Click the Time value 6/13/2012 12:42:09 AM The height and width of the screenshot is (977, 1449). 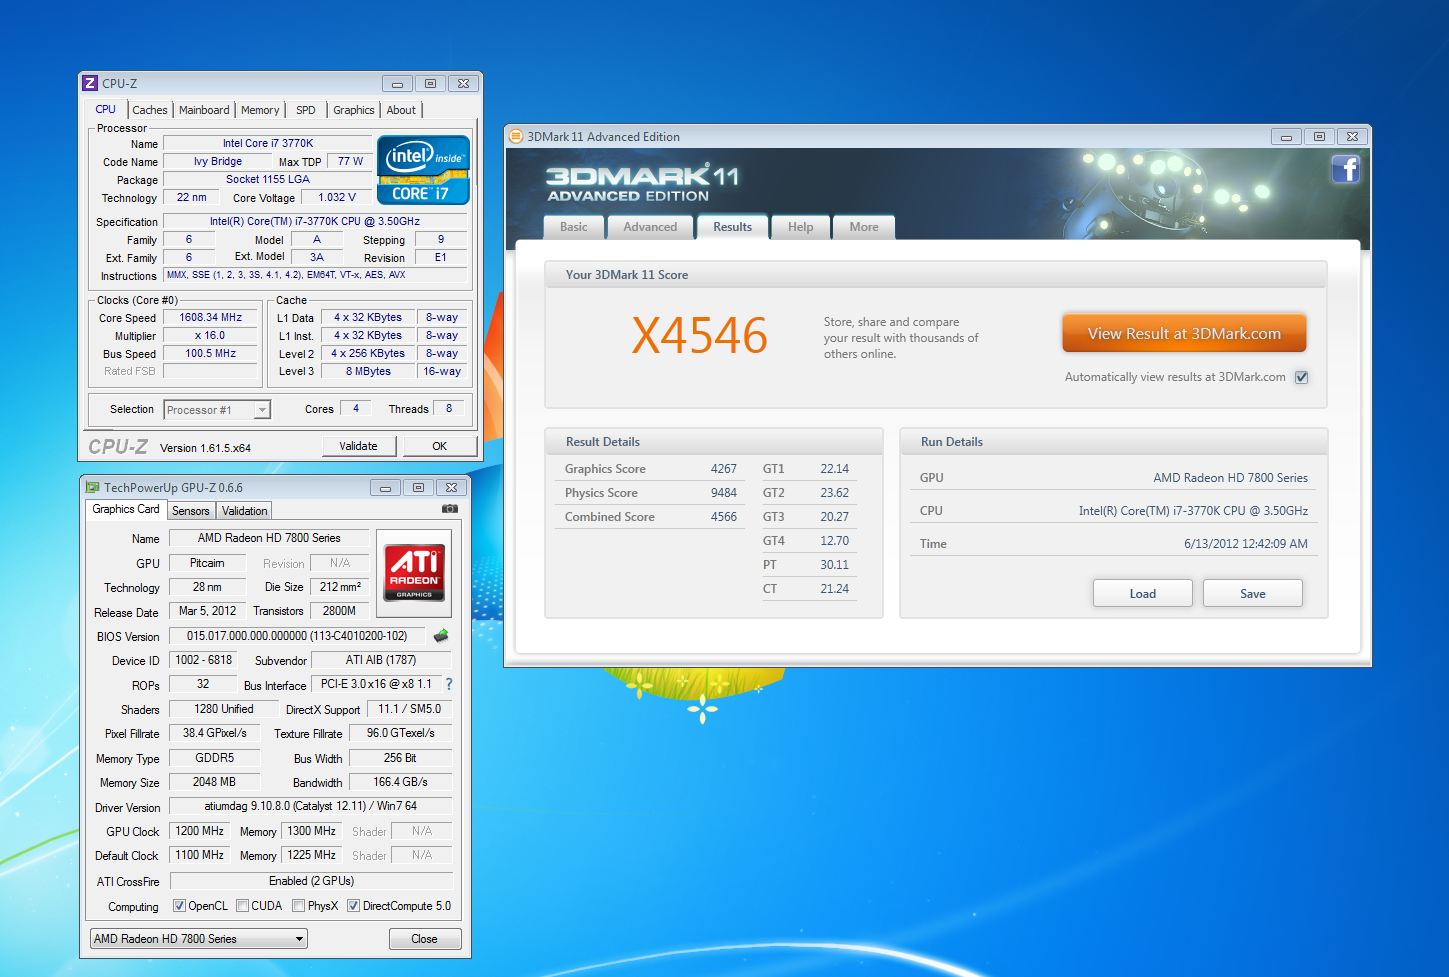[1245, 544]
